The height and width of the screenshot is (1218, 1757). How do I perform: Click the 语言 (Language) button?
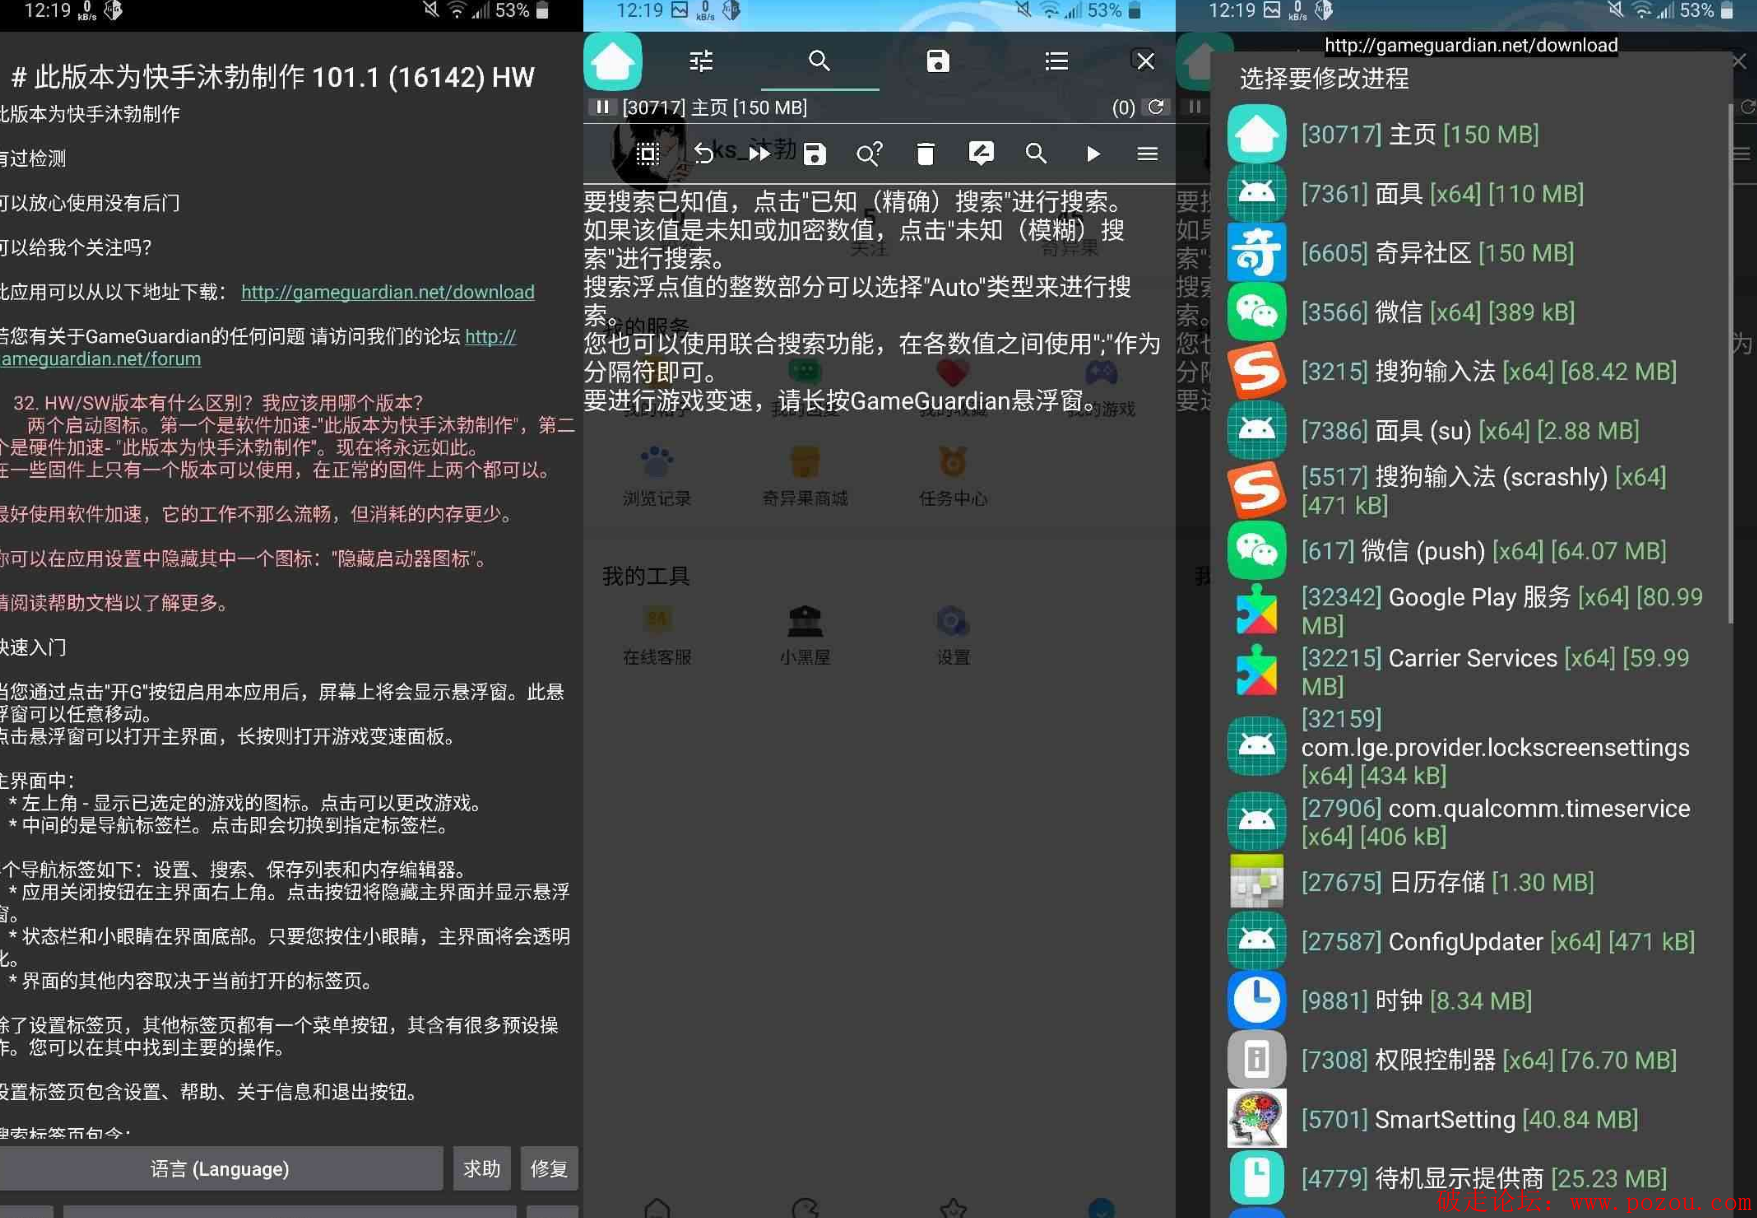pyautogui.click(x=220, y=1168)
